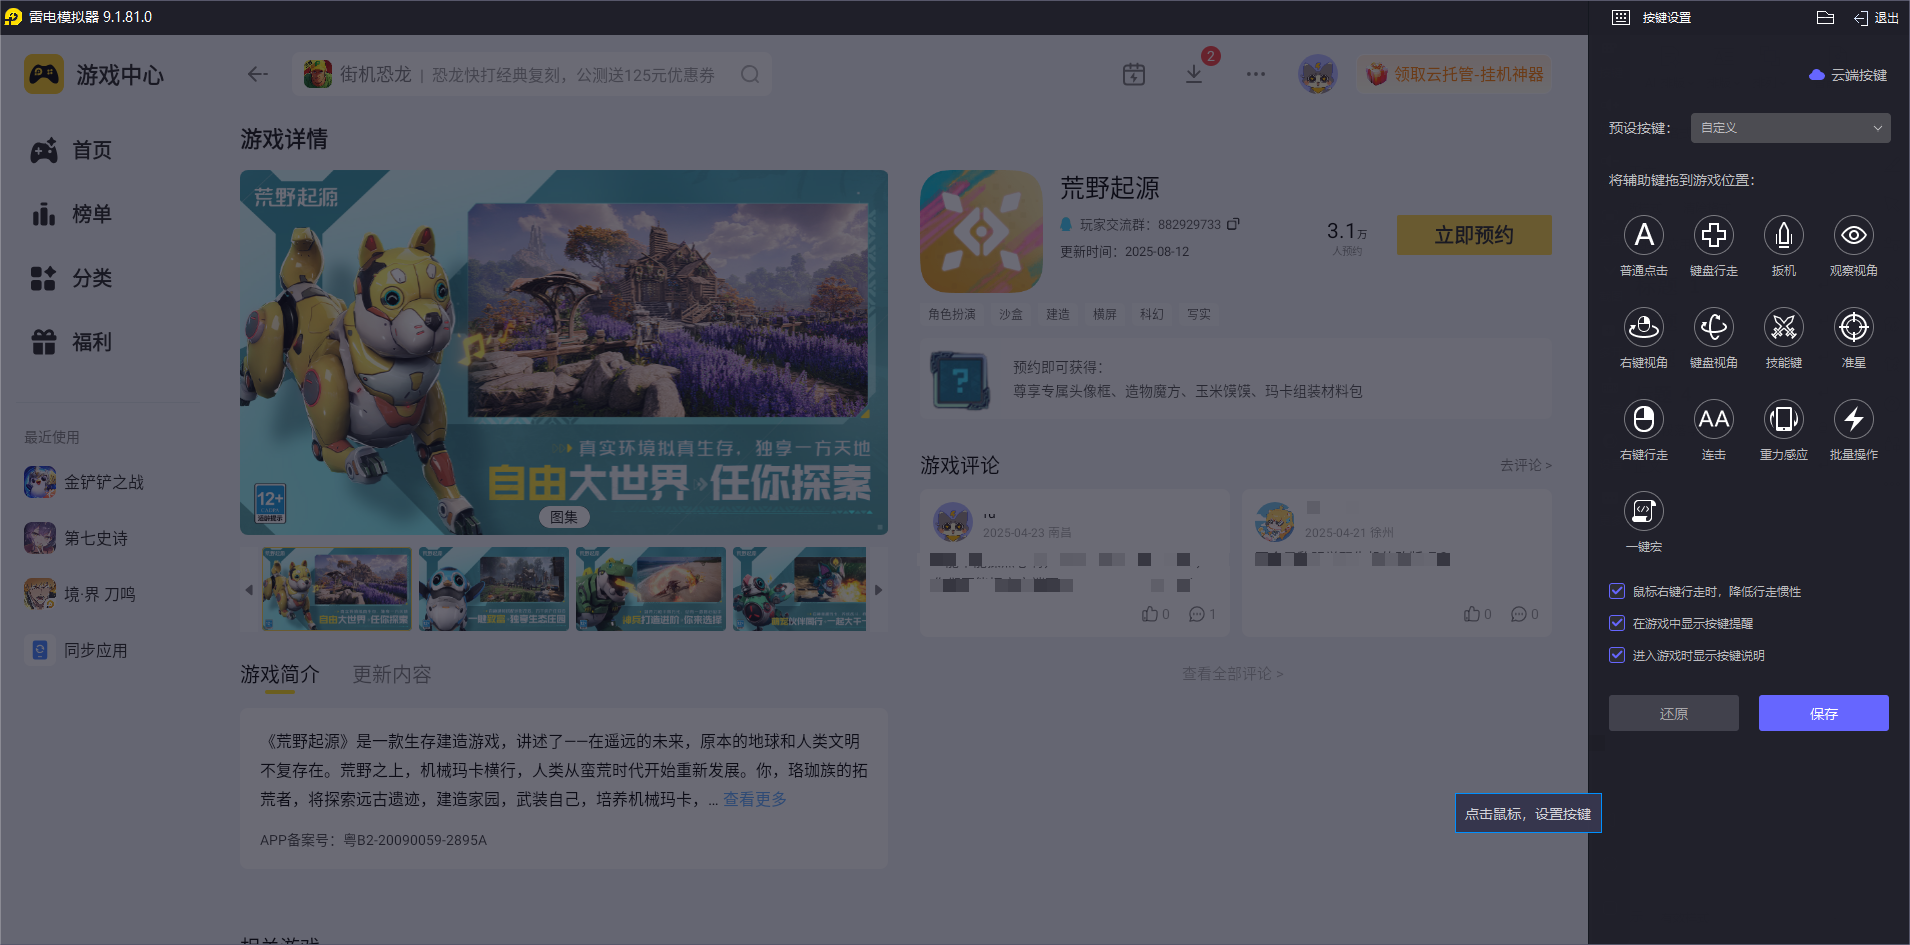Choose the 批量操作 lightning bolt icon
This screenshot has width=1910, height=945.
coord(1853,420)
